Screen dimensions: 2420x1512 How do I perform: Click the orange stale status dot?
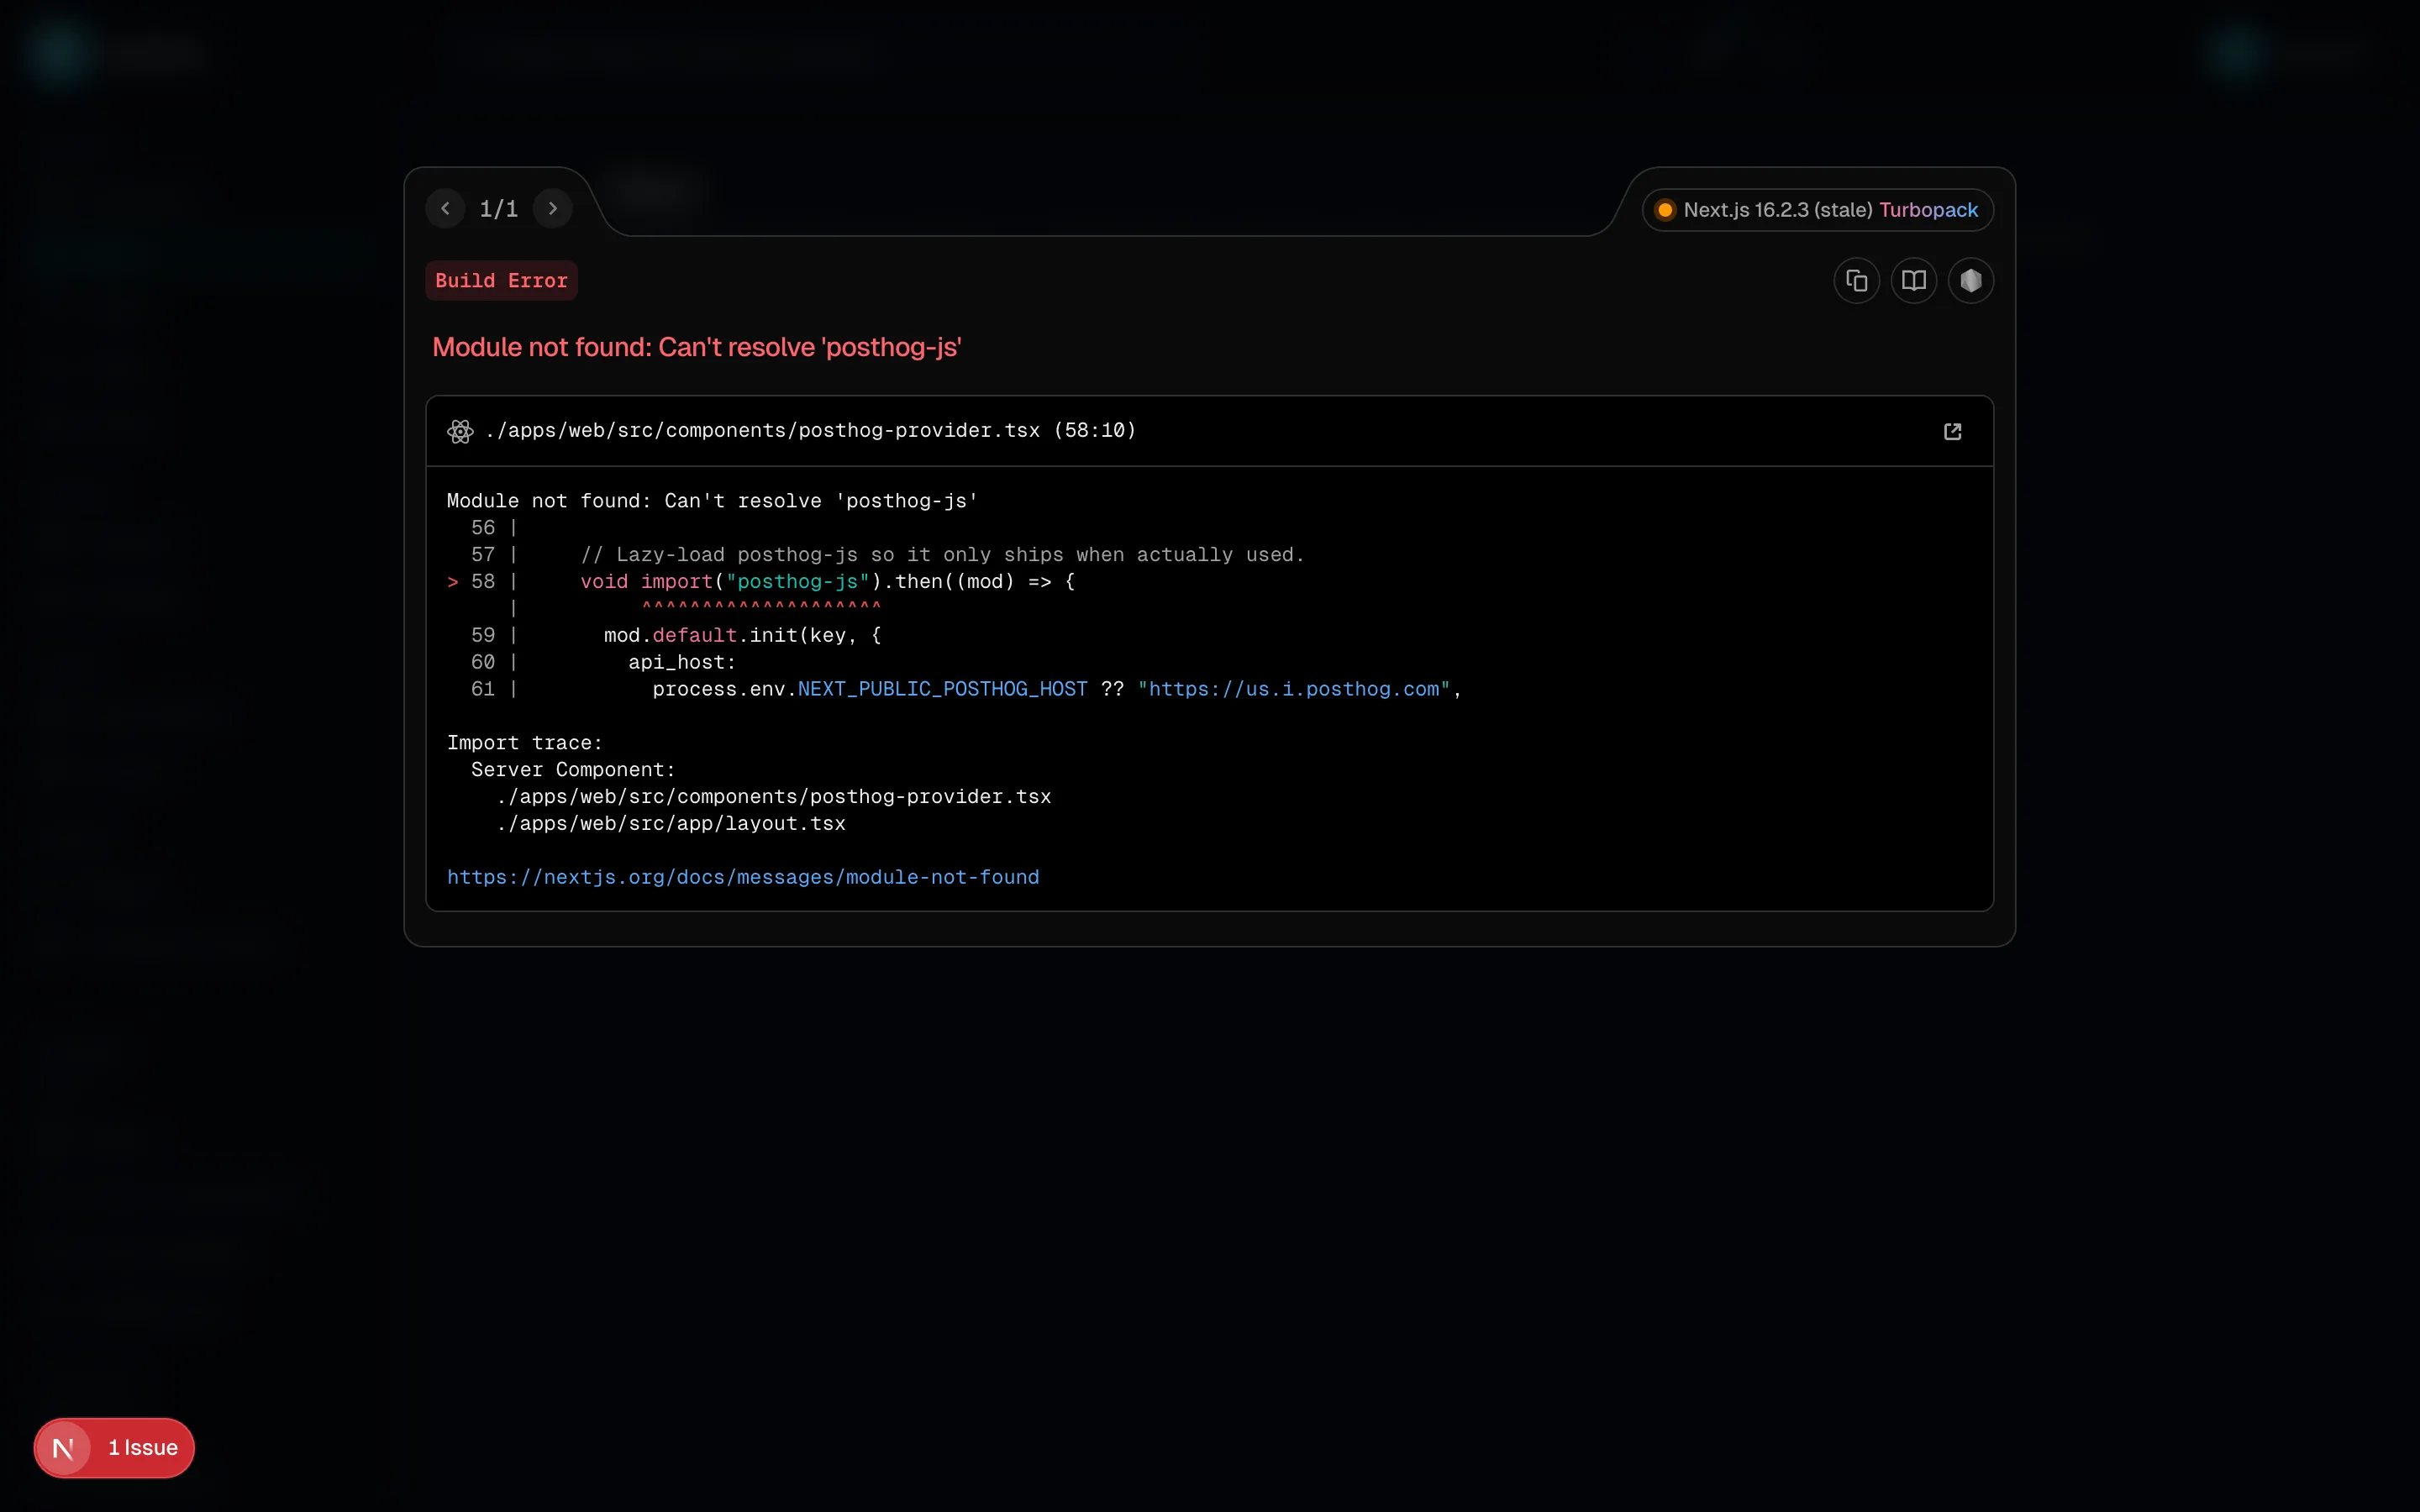click(x=1665, y=210)
